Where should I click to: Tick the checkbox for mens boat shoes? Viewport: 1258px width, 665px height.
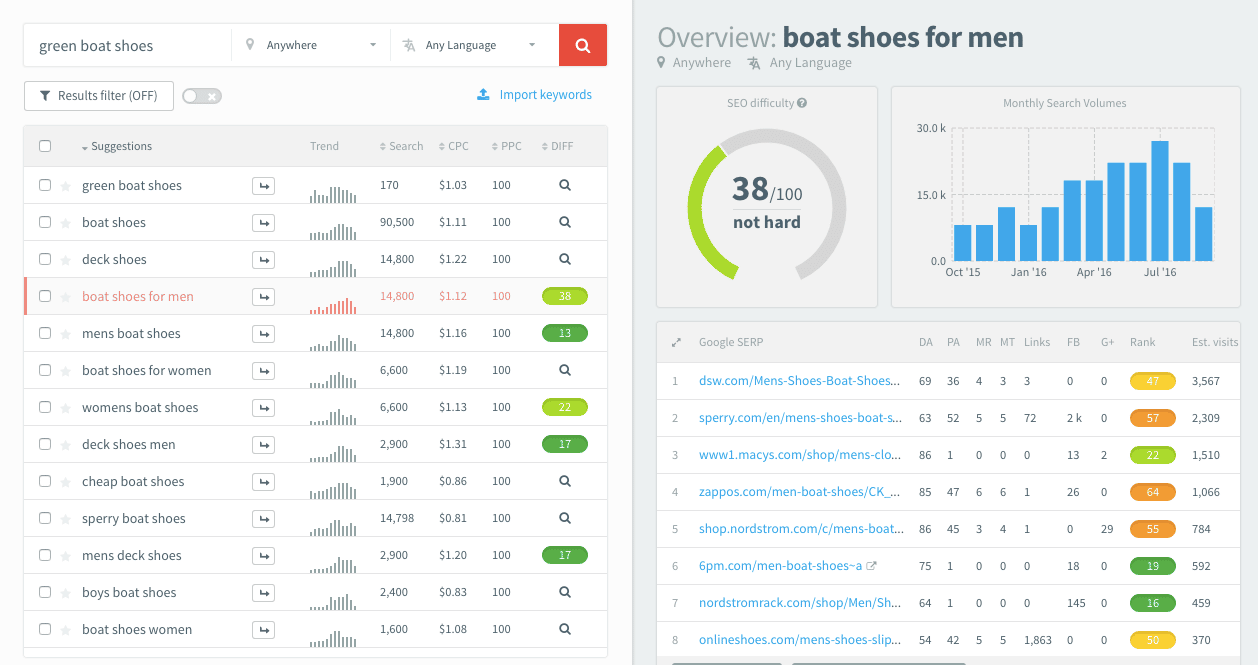[45, 333]
